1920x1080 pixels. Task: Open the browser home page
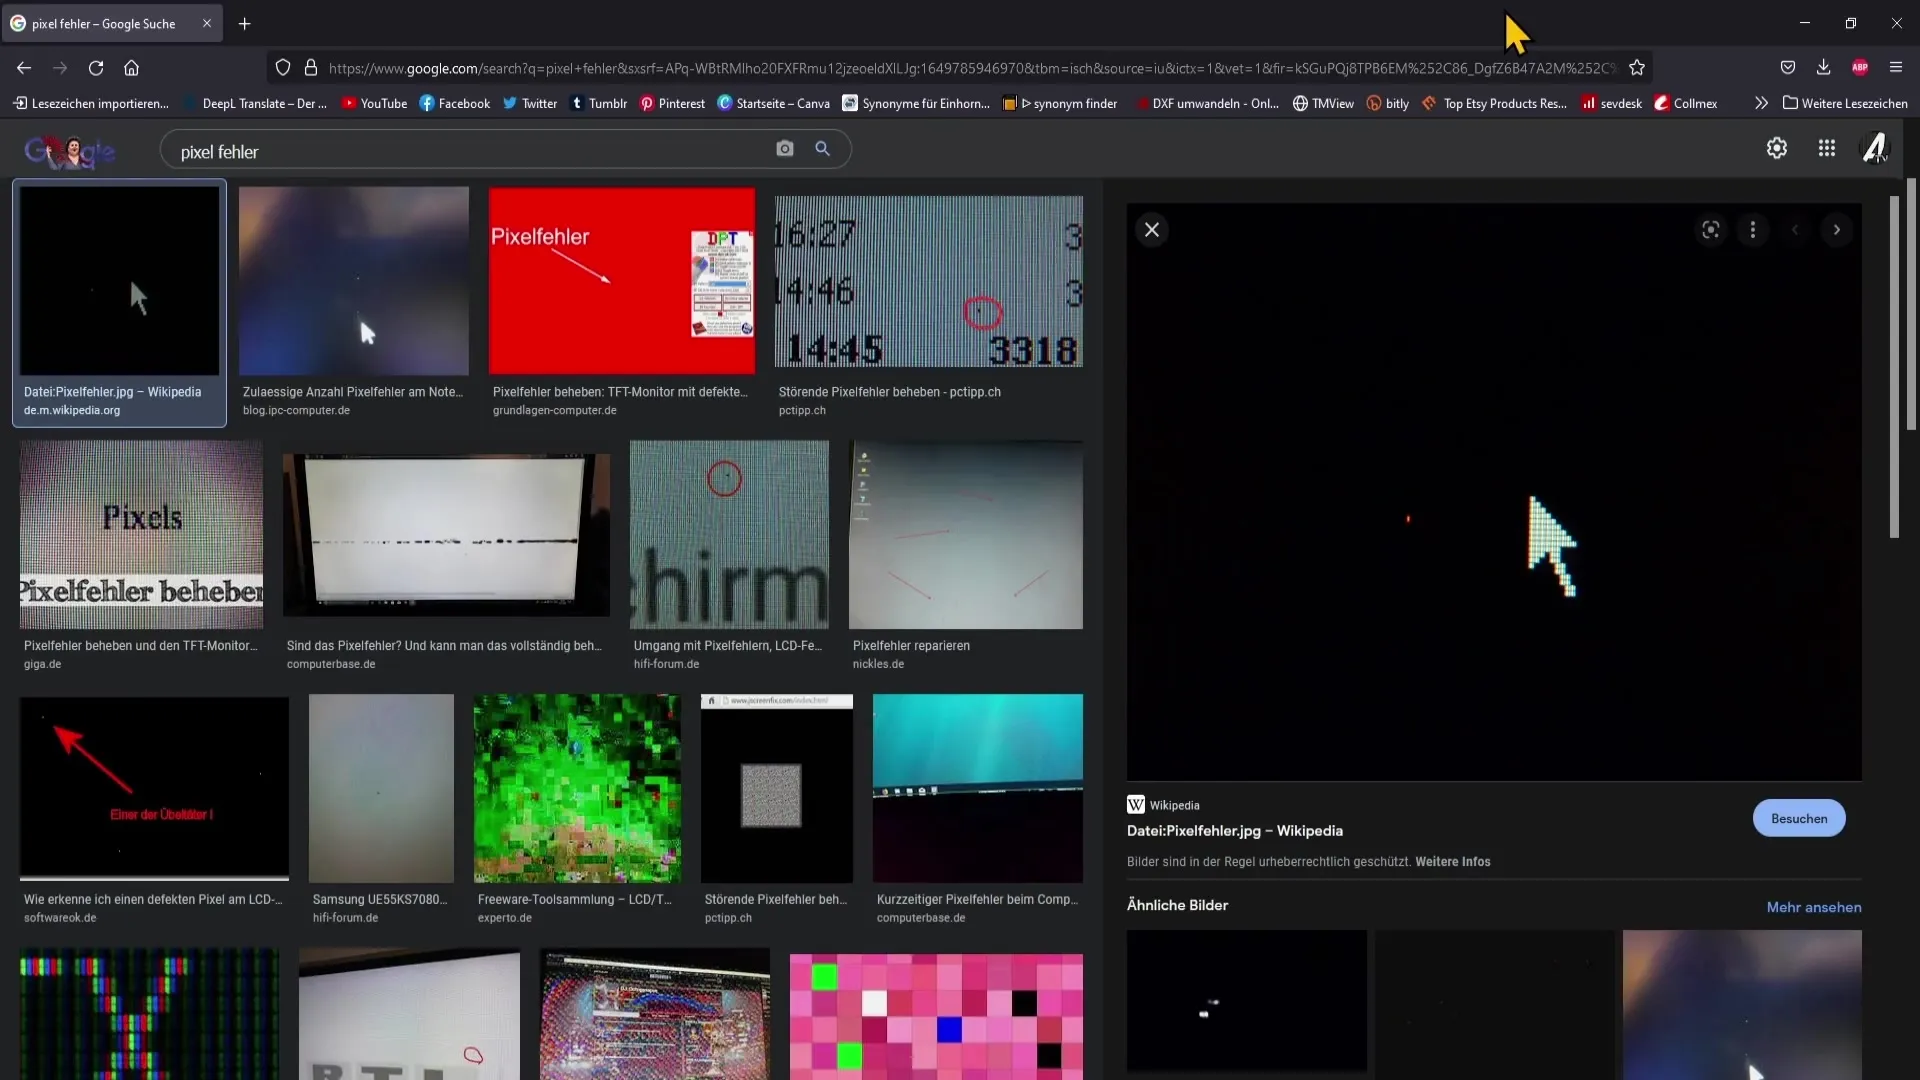pos(131,68)
